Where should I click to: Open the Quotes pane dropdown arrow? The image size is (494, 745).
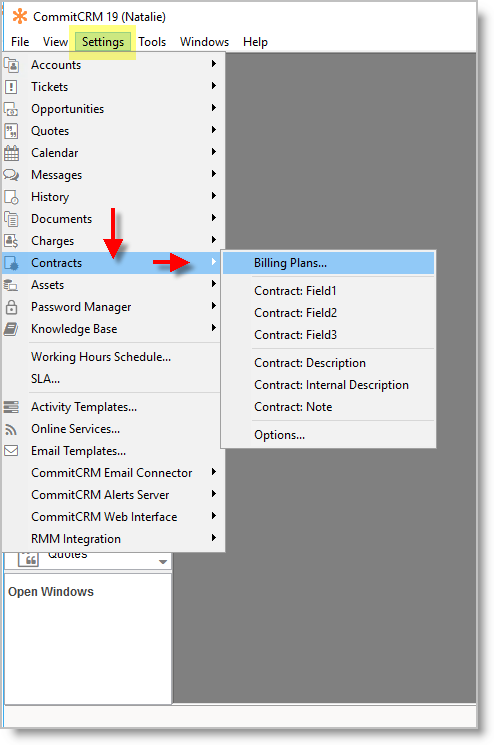pyautogui.click(x=163, y=562)
